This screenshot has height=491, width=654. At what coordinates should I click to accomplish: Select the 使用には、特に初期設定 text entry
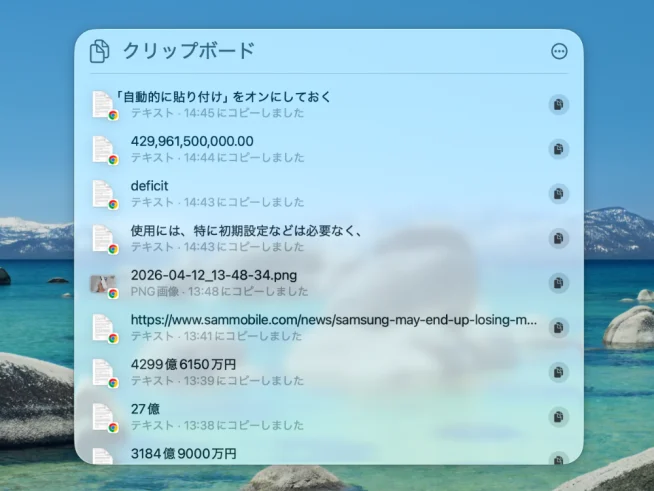[x=245, y=231]
